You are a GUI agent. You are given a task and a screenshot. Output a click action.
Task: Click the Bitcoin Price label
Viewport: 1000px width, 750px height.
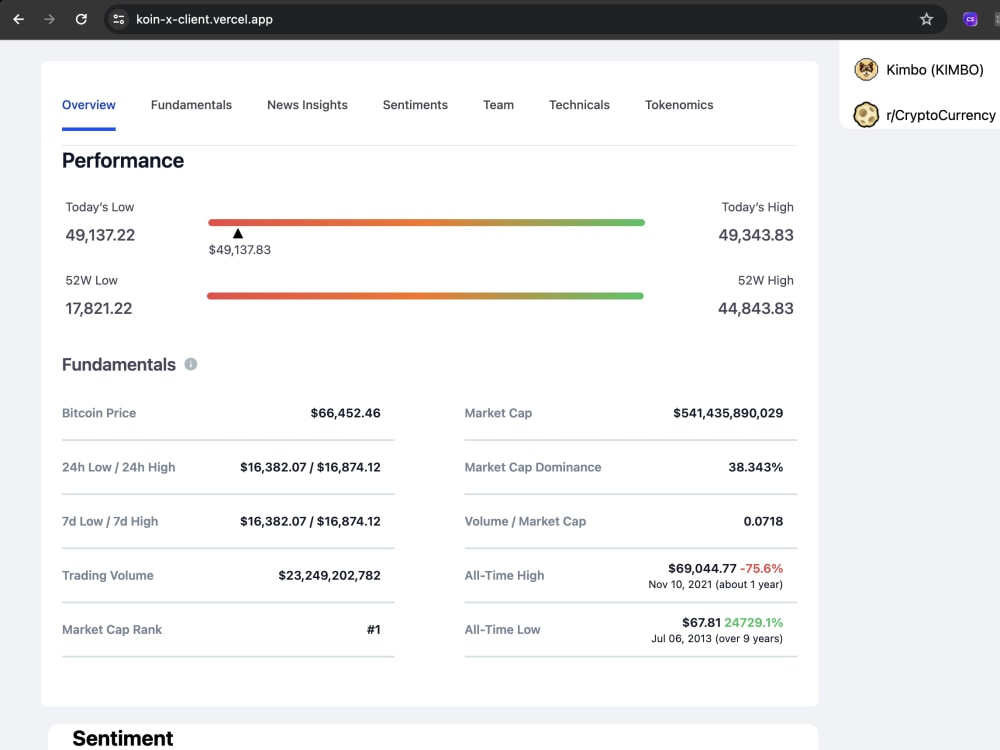click(x=99, y=413)
